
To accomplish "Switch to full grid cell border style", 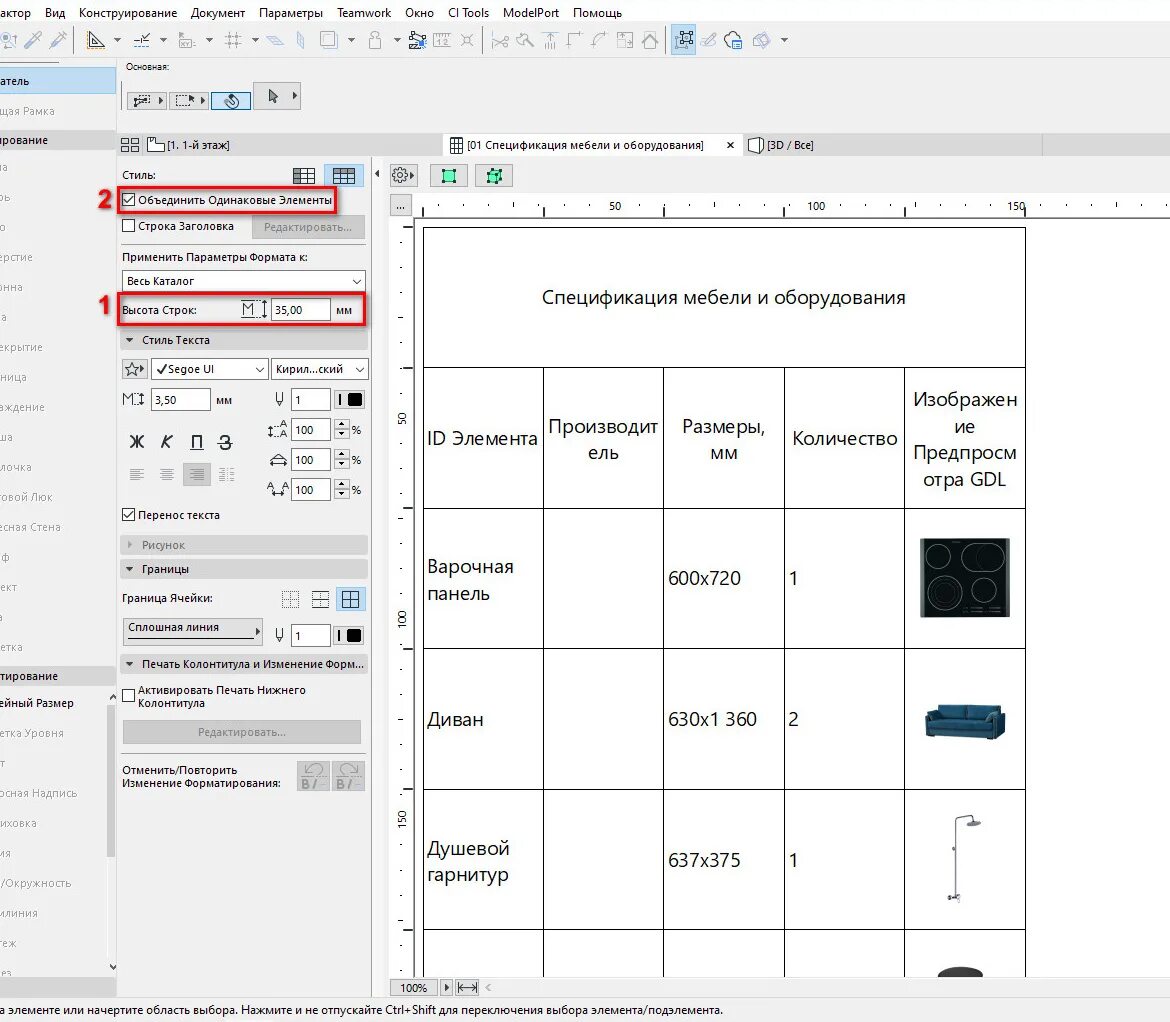I will [348, 598].
